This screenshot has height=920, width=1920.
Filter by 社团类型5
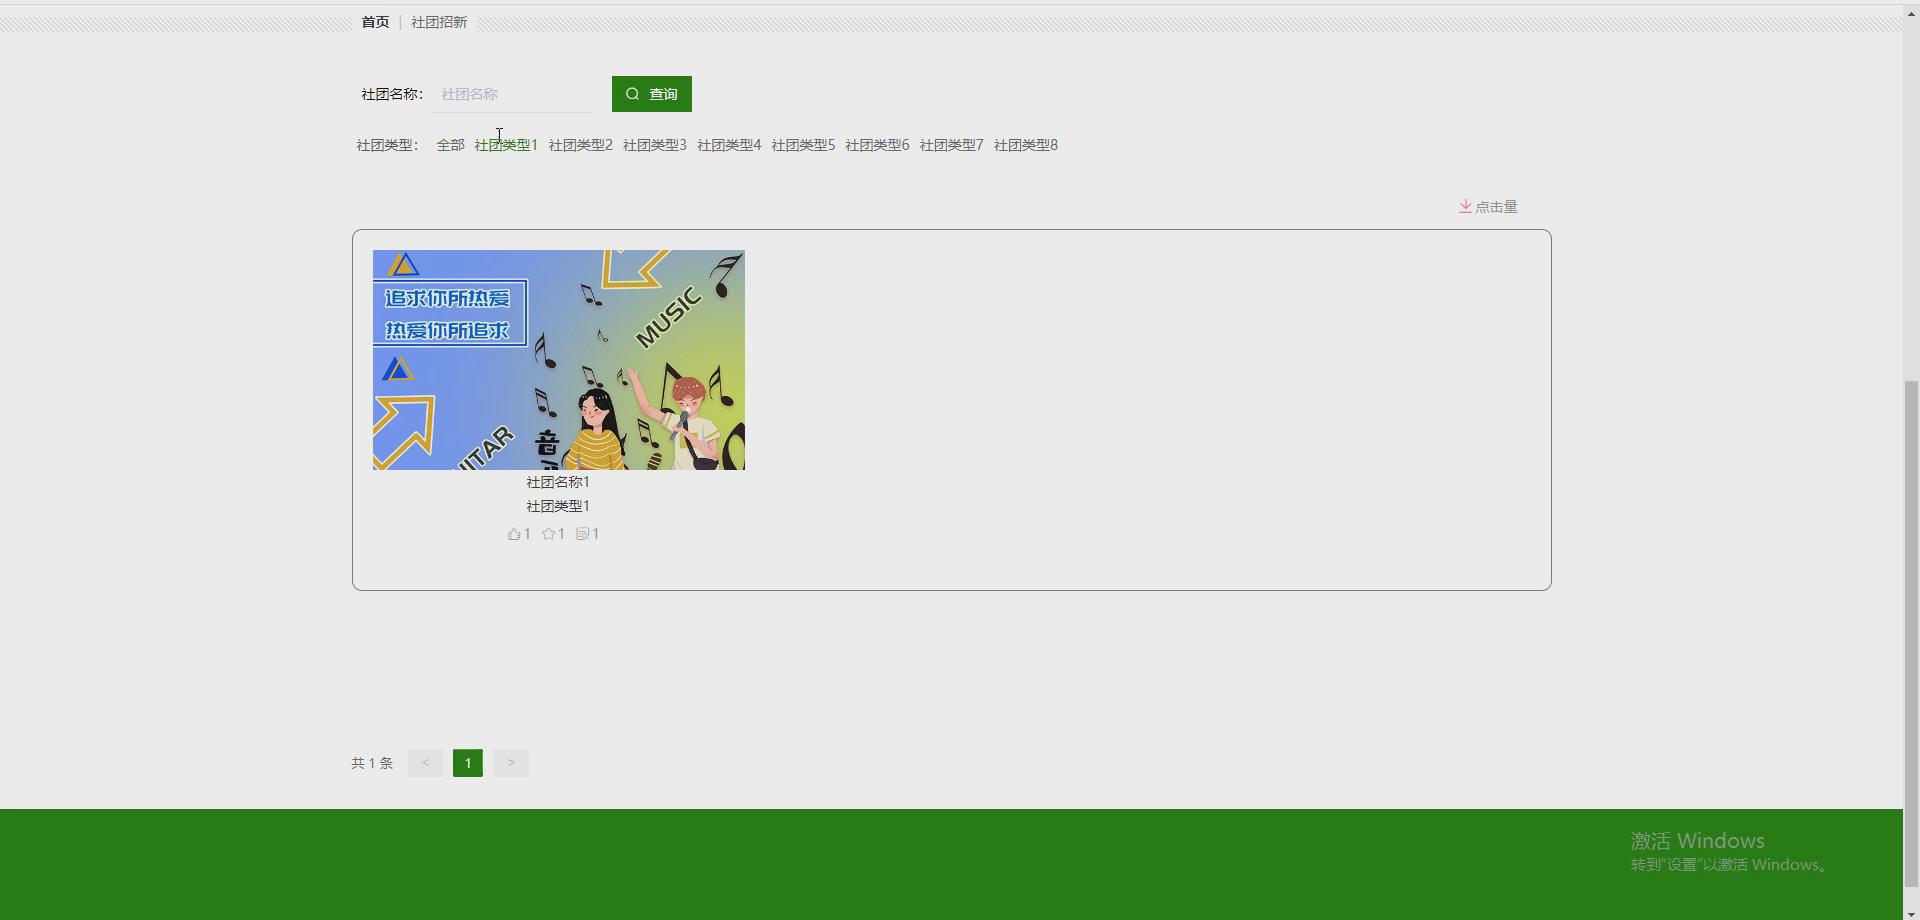click(803, 145)
